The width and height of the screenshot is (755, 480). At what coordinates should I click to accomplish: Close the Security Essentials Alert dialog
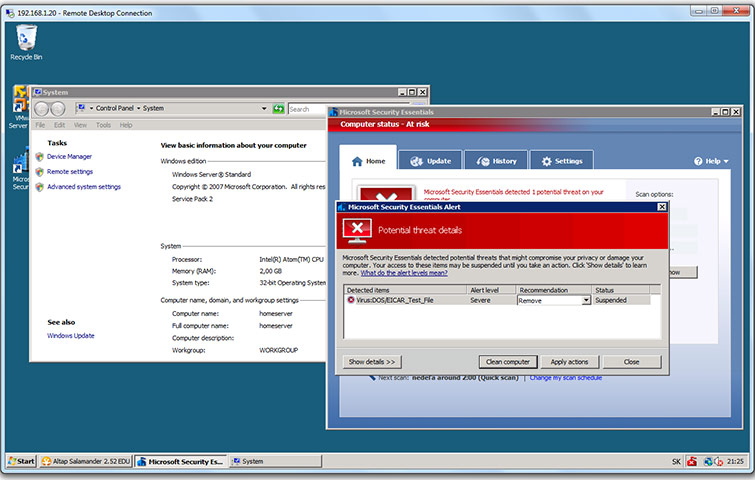662,207
